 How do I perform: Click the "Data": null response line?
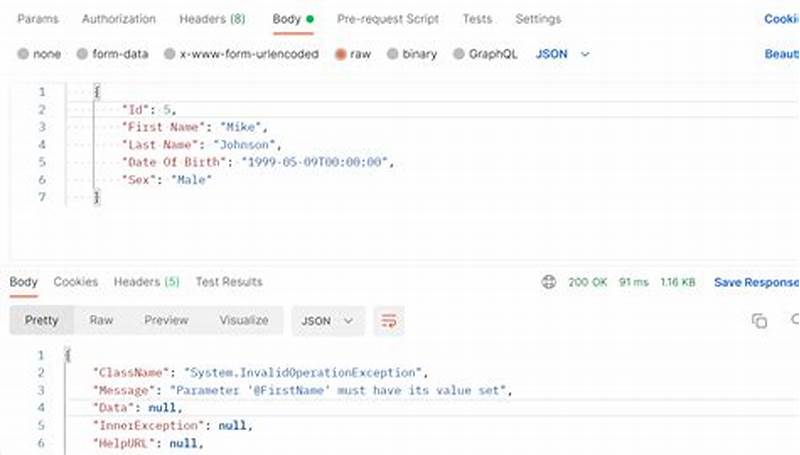coord(137,408)
